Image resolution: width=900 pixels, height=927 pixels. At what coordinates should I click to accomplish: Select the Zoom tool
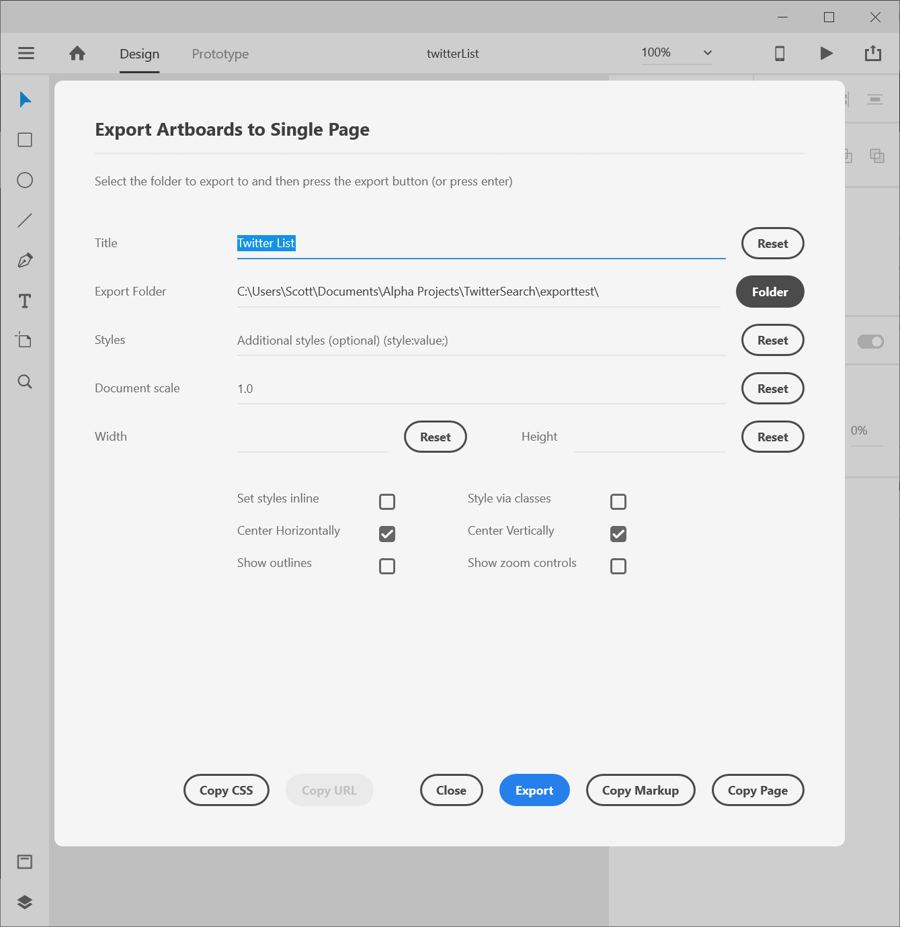(x=25, y=381)
